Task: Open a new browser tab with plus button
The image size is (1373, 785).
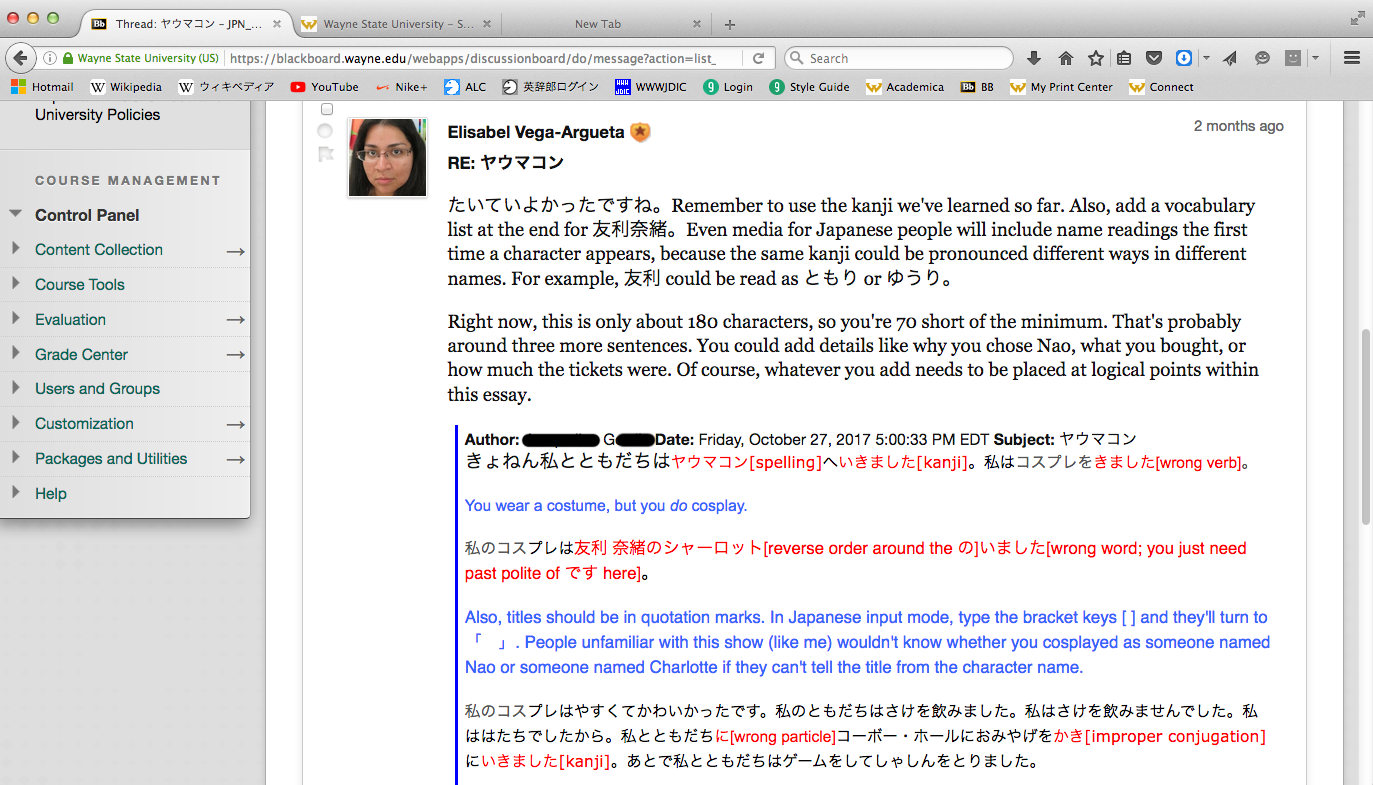Action: pyautogui.click(x=730, y=24)
